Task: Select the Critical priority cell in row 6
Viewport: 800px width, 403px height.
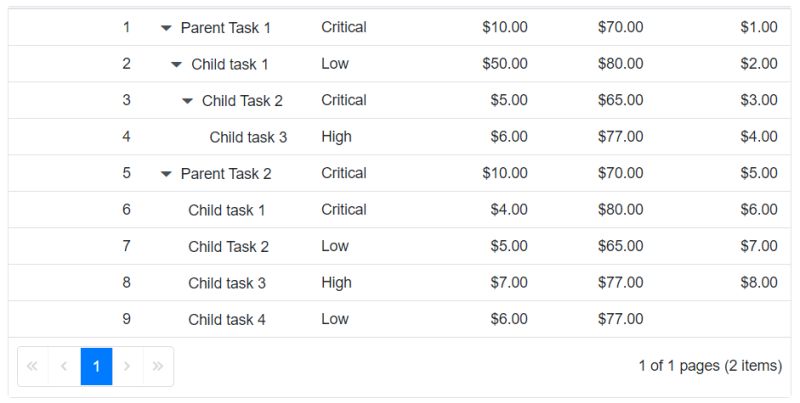Action: [343, 210]
